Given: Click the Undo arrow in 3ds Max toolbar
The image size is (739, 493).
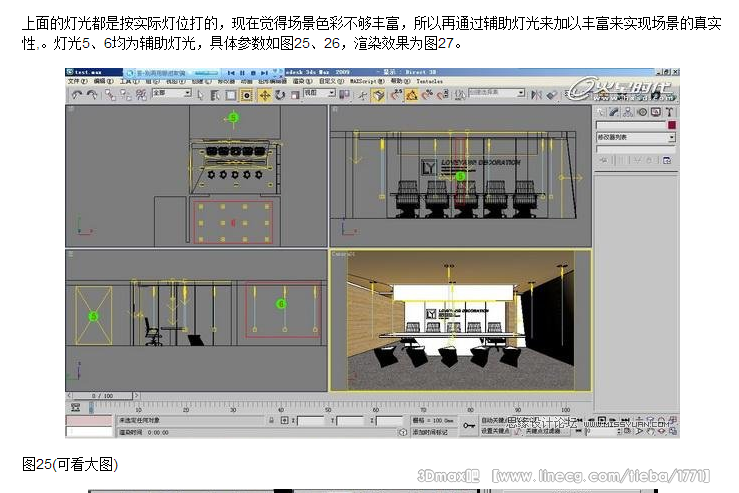Looking at the screenshot, I should [x=76, y=95].
